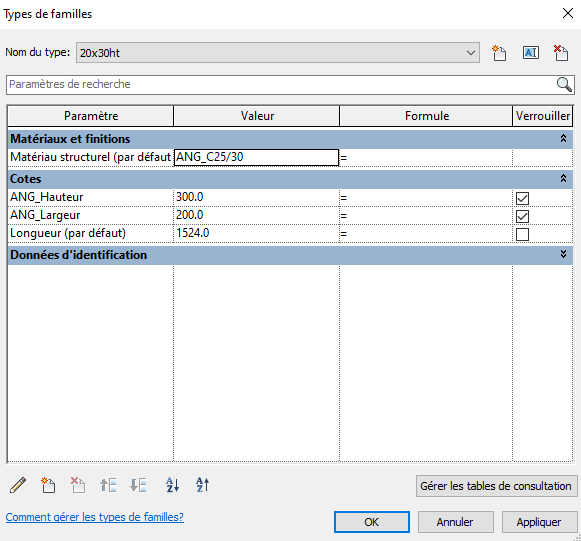Sort parameters in descending Z-A order
The image size is (581, 541).
pyautogui.click(x=202, y=485)
